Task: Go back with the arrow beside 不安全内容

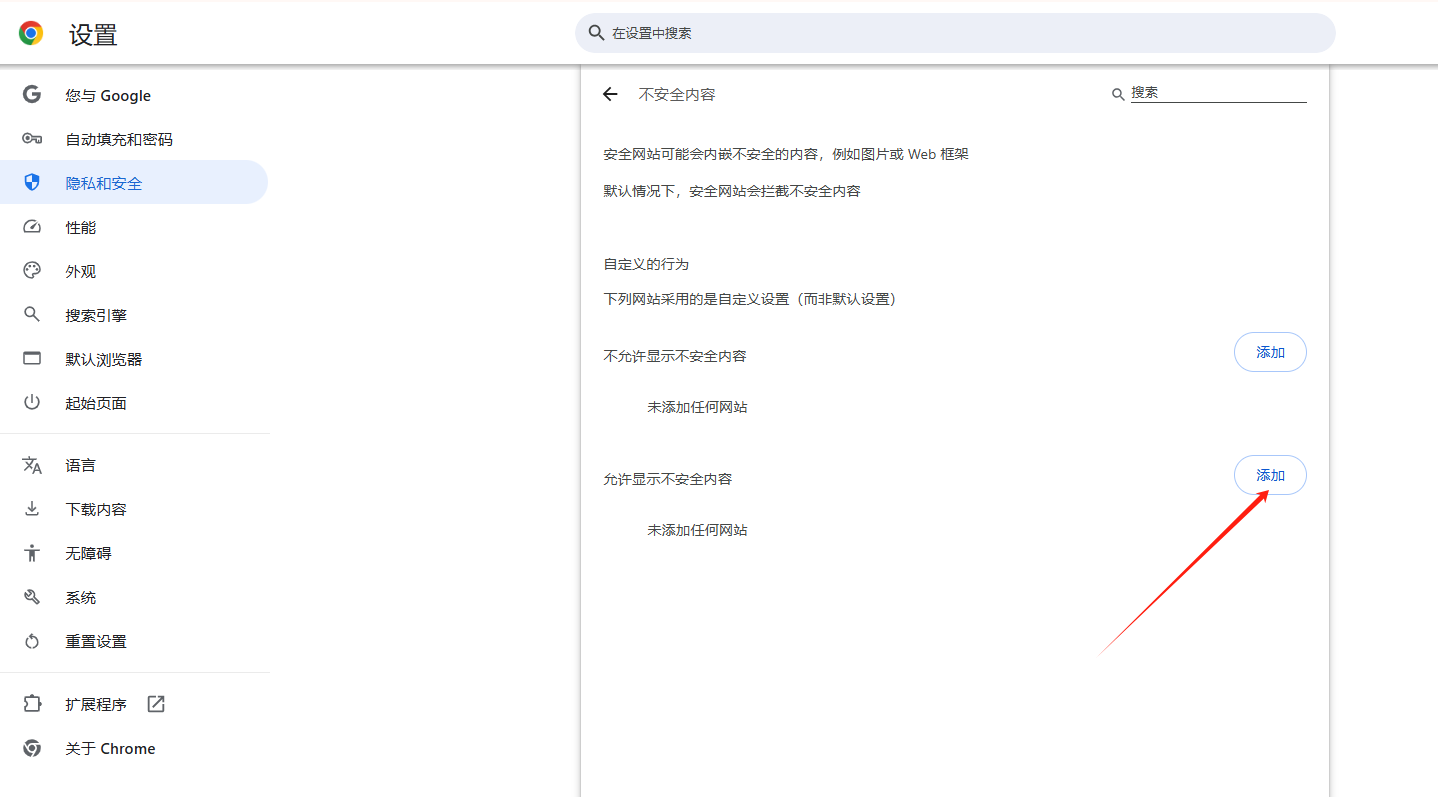Action: (x=610, y=94)
